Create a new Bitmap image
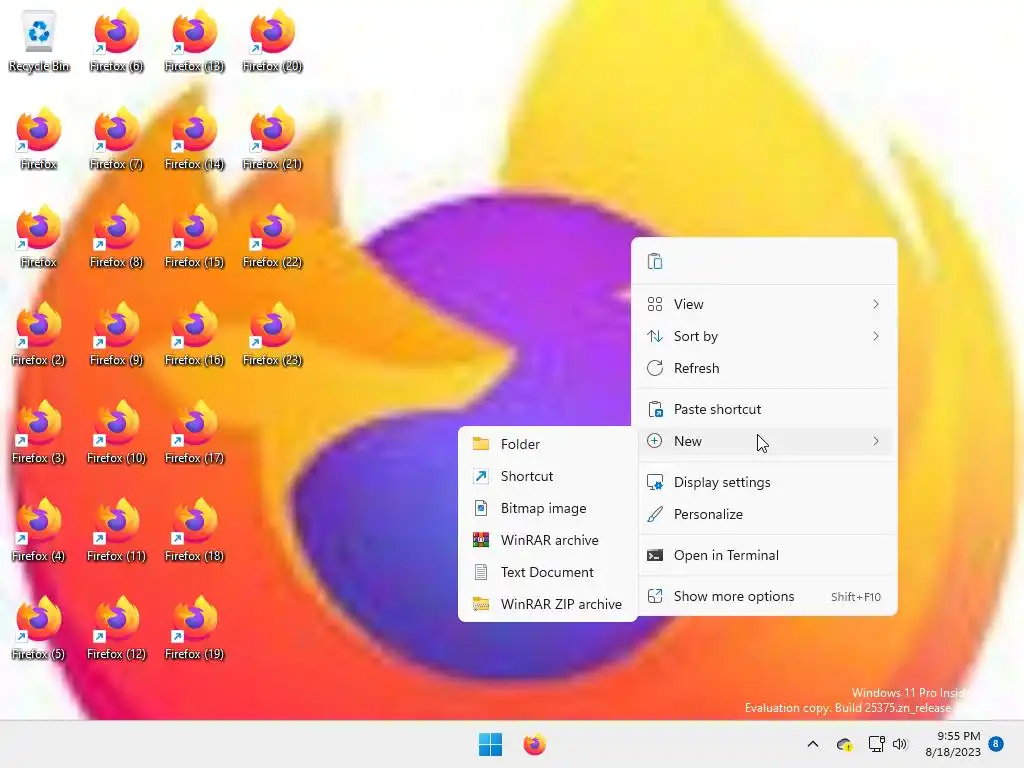The height and width of the screenshot is (768, 1024). (x=548, y=508)
